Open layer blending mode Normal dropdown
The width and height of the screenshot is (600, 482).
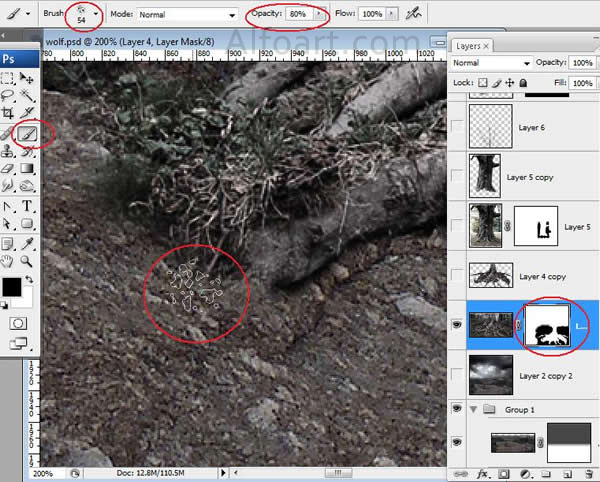491,62
